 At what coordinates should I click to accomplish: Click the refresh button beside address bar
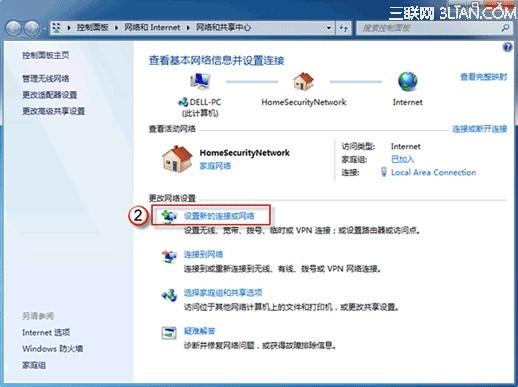(343, 28)
